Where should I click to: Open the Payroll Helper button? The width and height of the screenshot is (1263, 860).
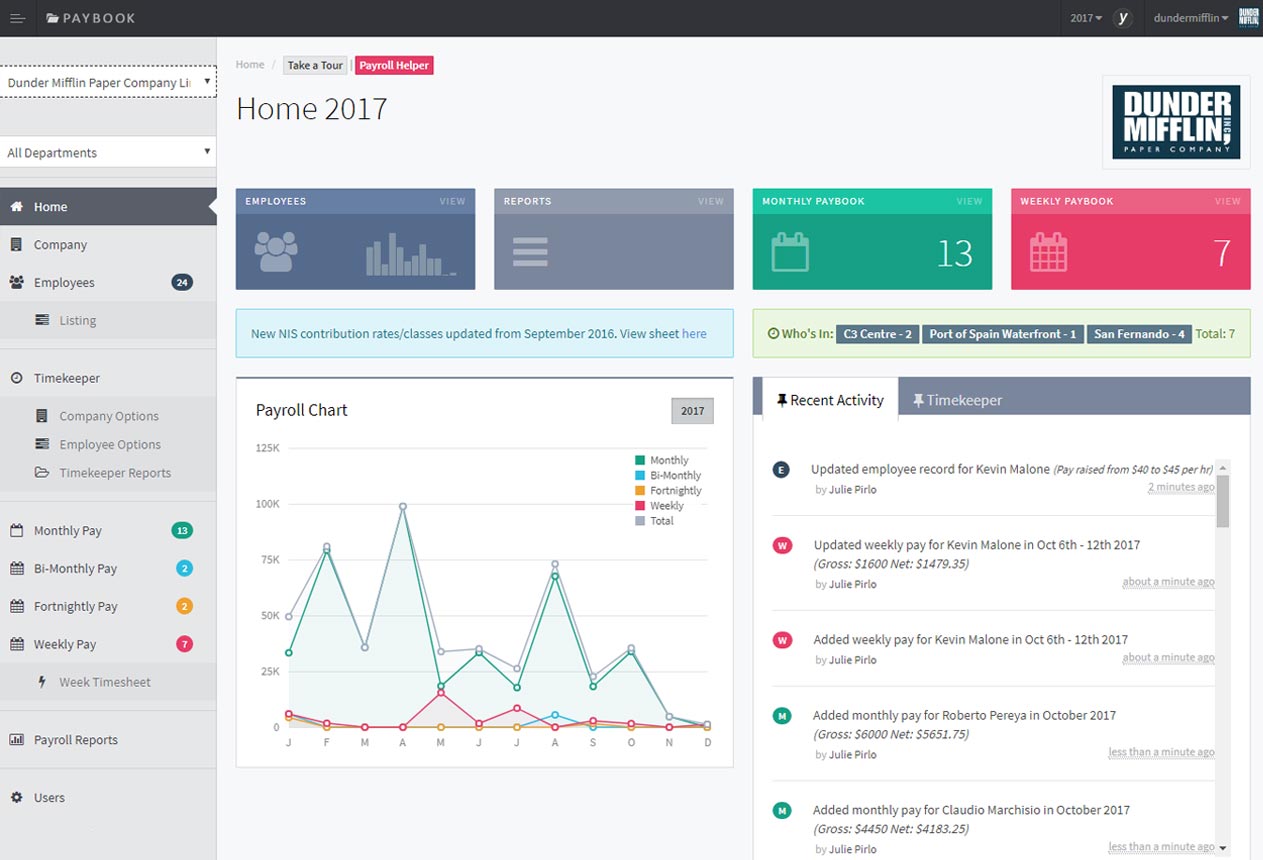[394, 66]
